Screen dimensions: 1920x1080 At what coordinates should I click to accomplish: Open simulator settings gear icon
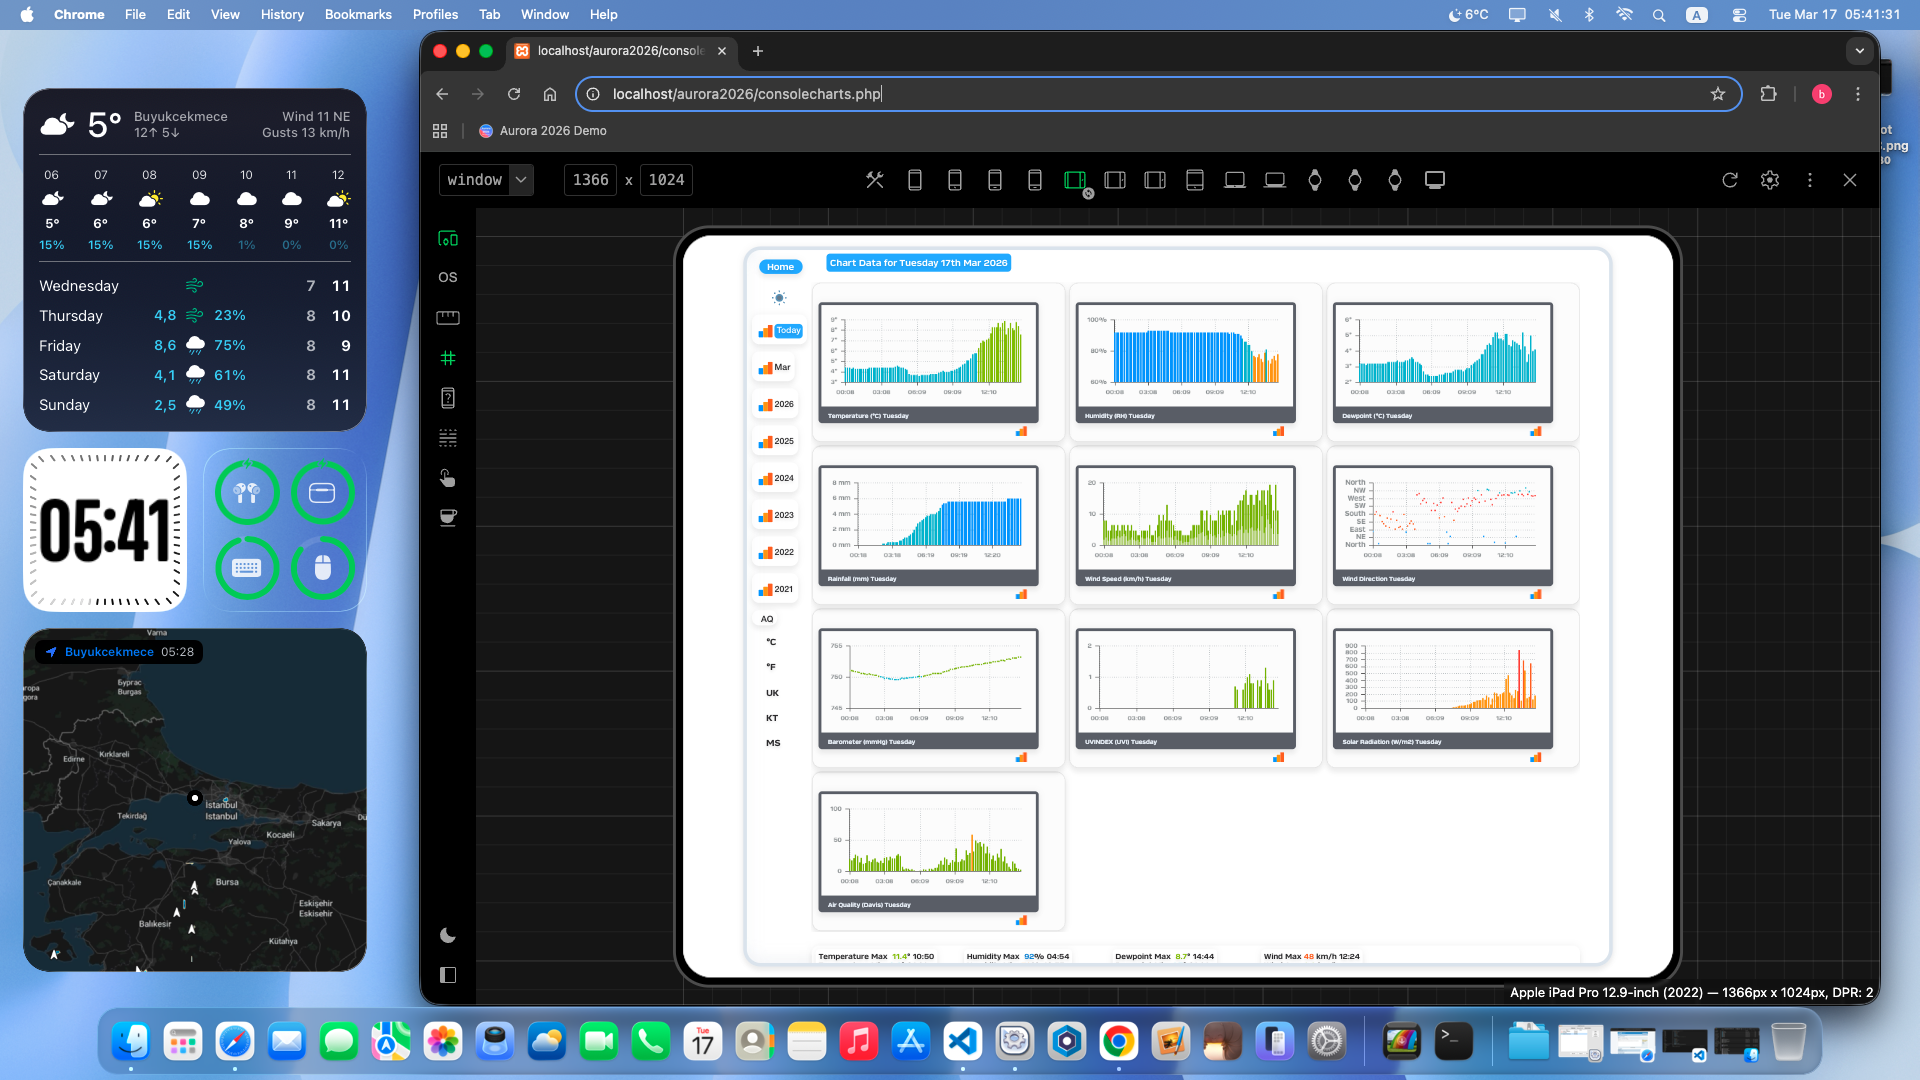click(x=1769, y=180)
